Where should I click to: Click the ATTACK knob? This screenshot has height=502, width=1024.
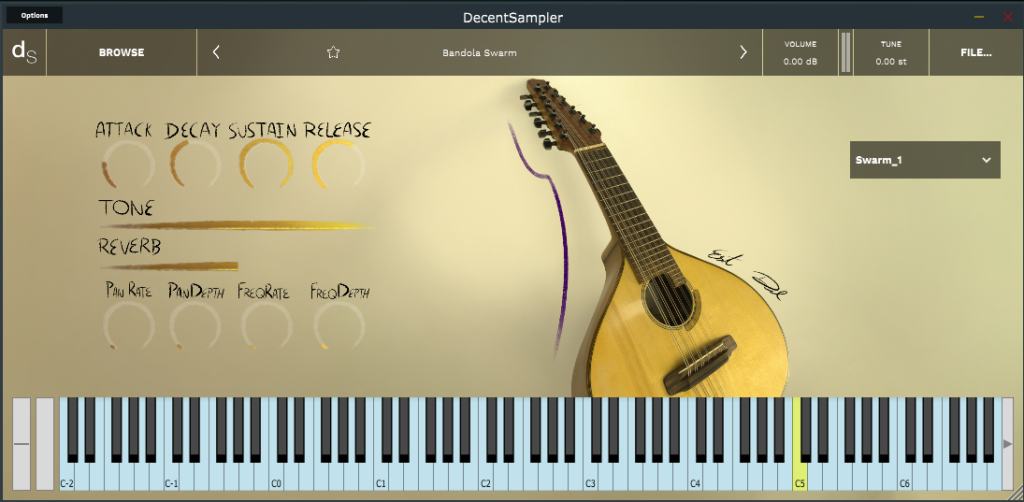[128, 165]
